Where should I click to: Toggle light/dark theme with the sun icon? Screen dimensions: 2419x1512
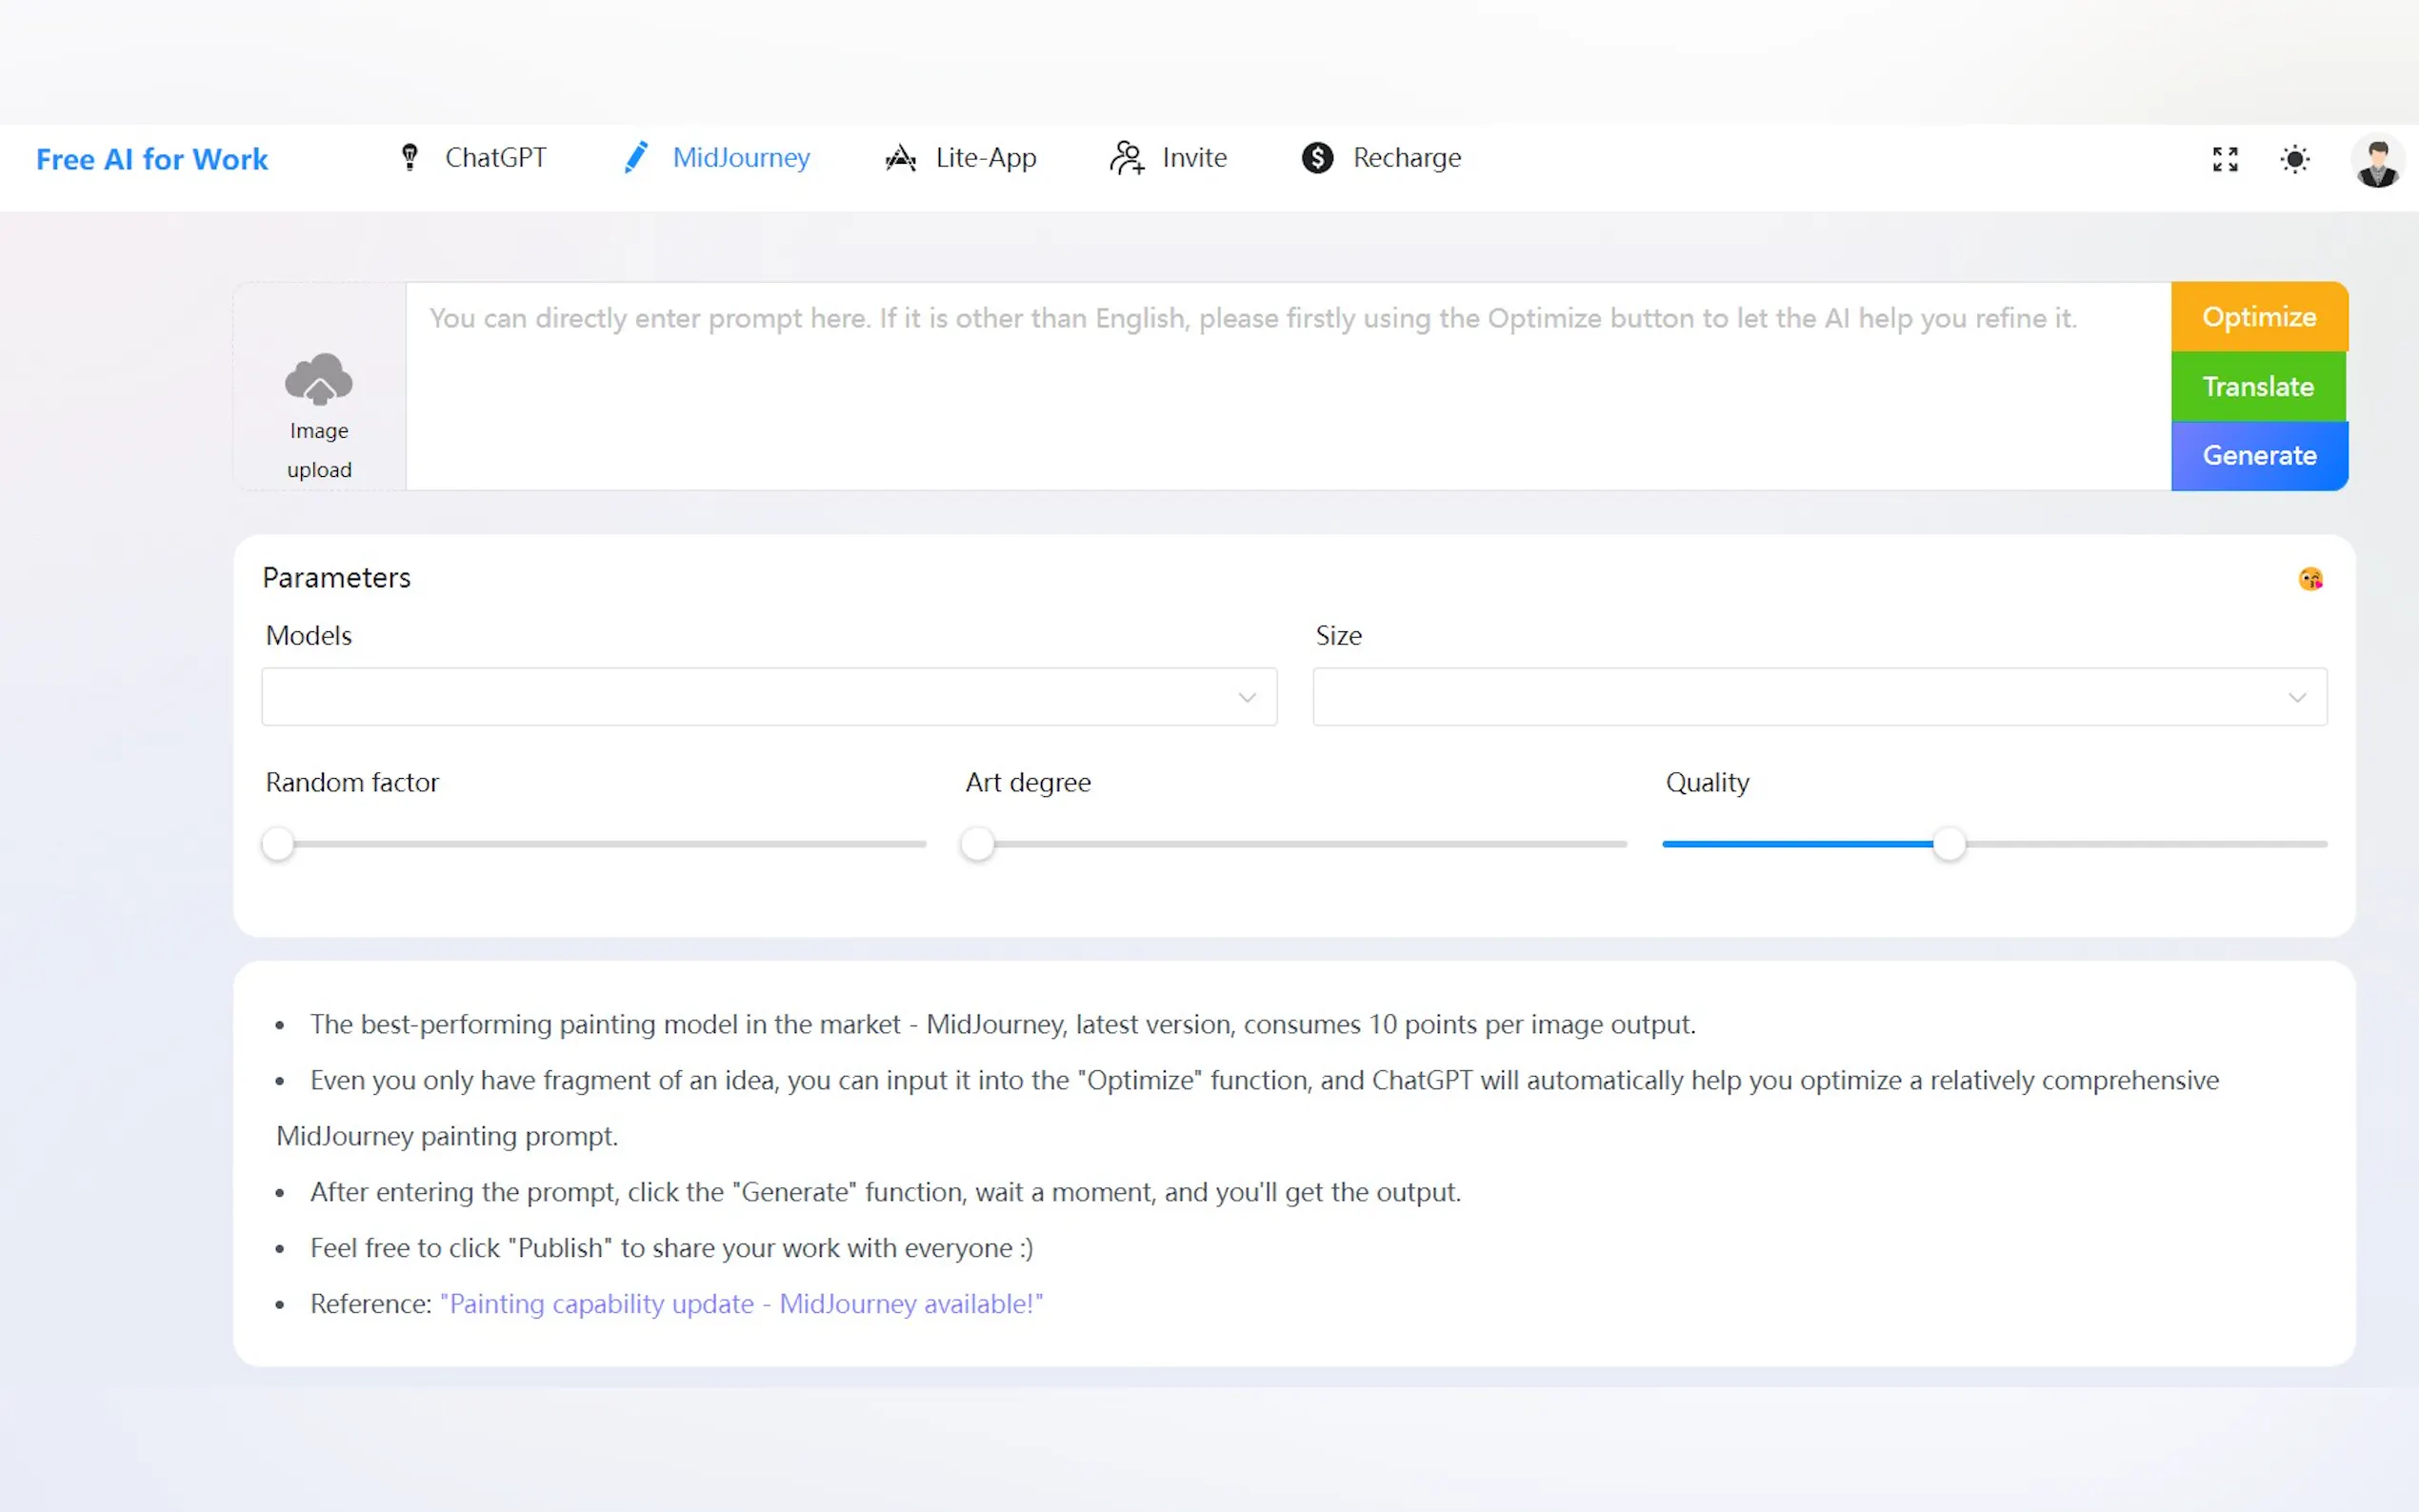tap(2295, 159)
